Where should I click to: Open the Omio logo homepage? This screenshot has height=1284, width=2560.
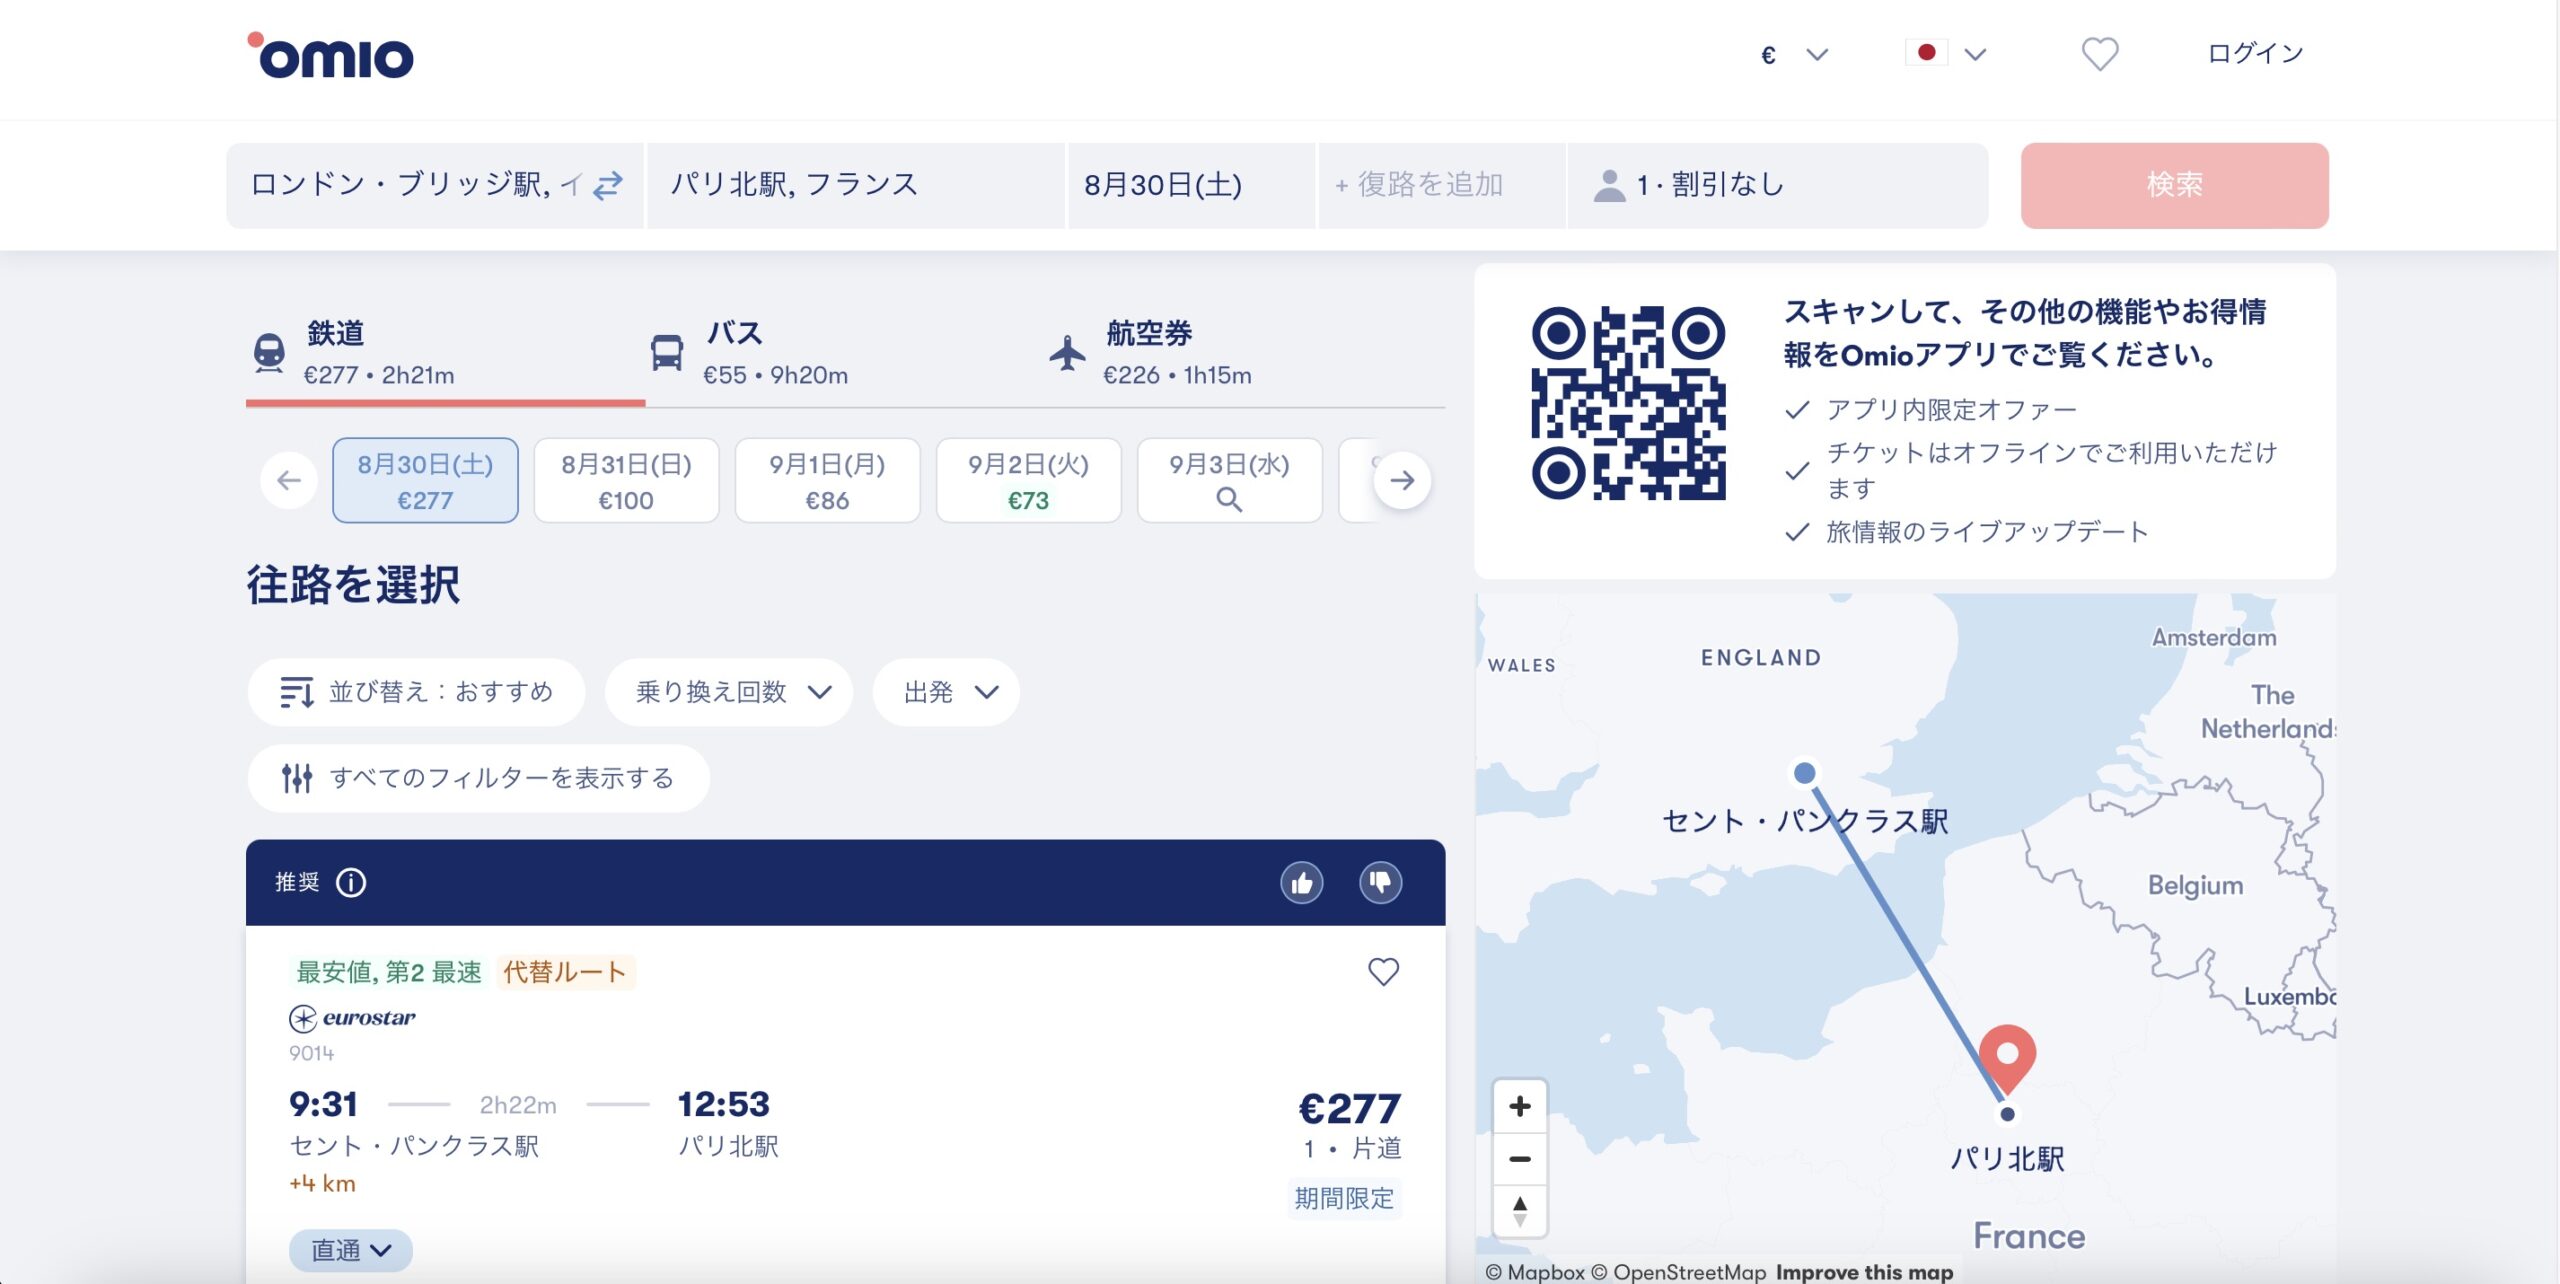[x=330, y=55]
